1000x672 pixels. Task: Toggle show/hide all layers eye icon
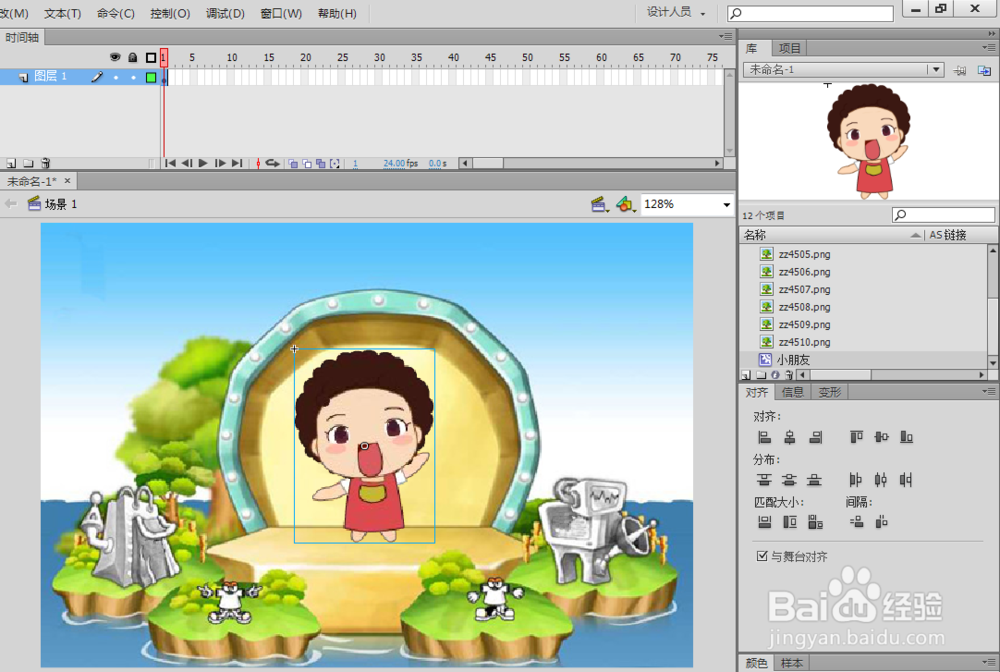[115, 57]
